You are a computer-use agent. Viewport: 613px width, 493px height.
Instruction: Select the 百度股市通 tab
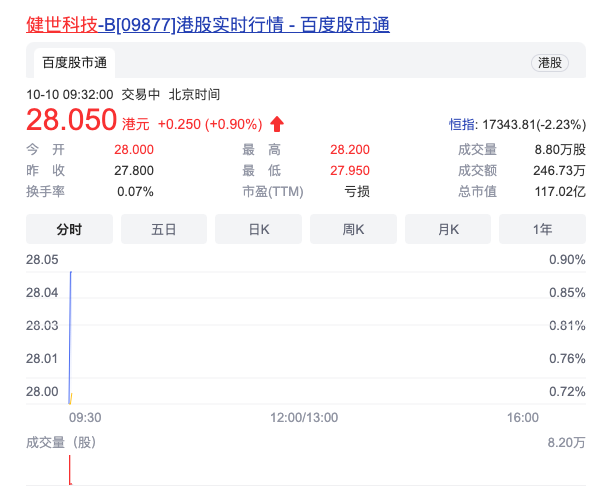coord(74,63)
